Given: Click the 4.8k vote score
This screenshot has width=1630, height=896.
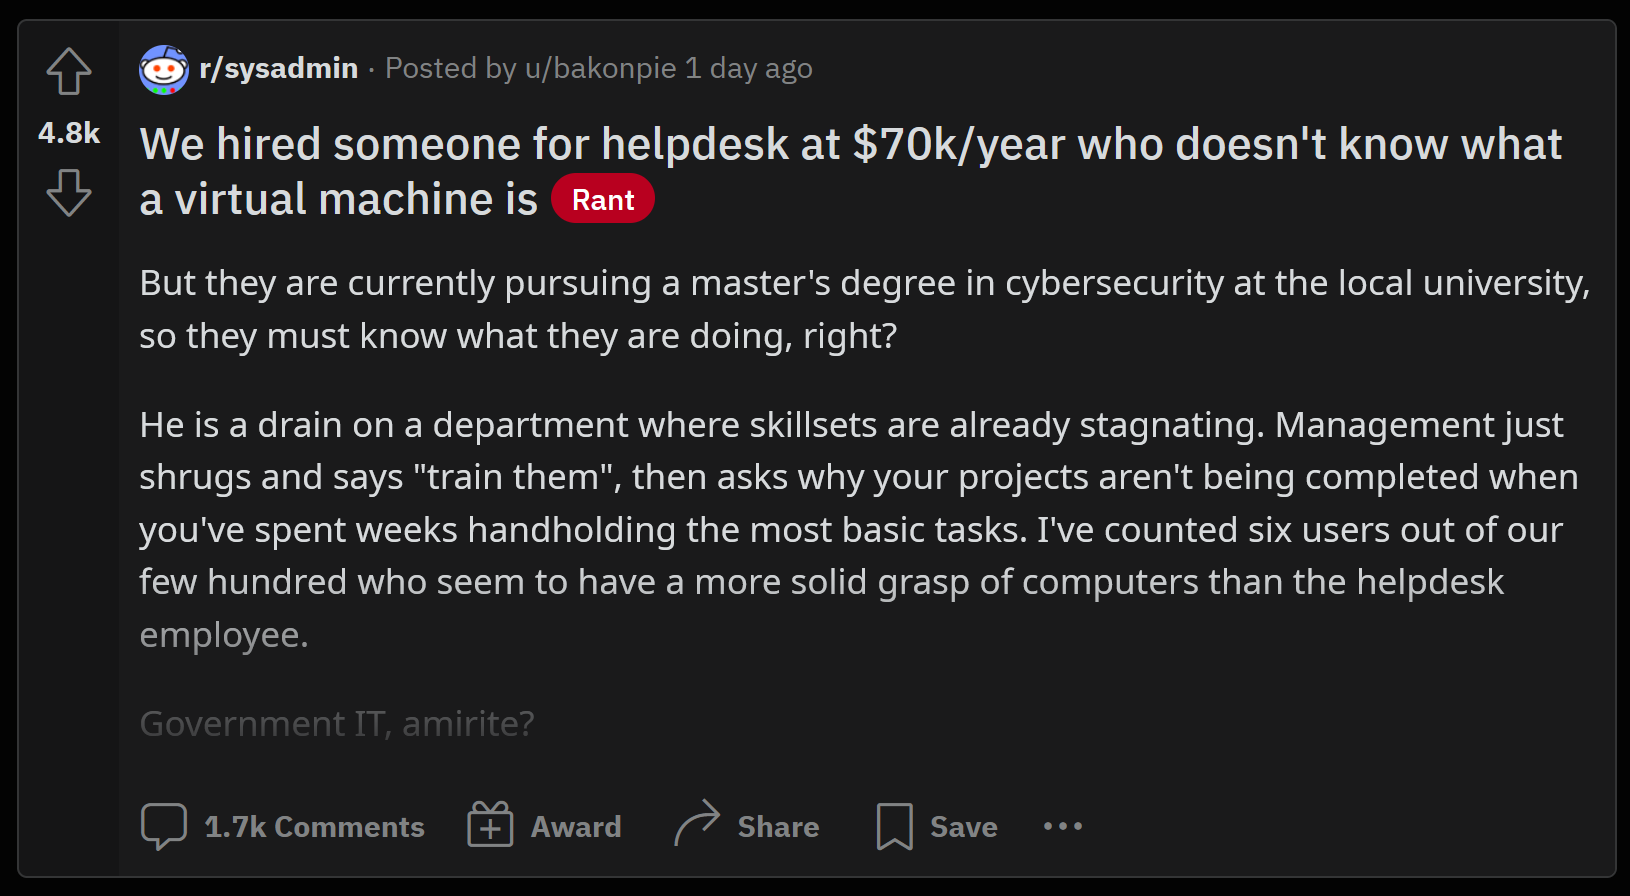Looking at the screenshot, I should tap(69, 133).
